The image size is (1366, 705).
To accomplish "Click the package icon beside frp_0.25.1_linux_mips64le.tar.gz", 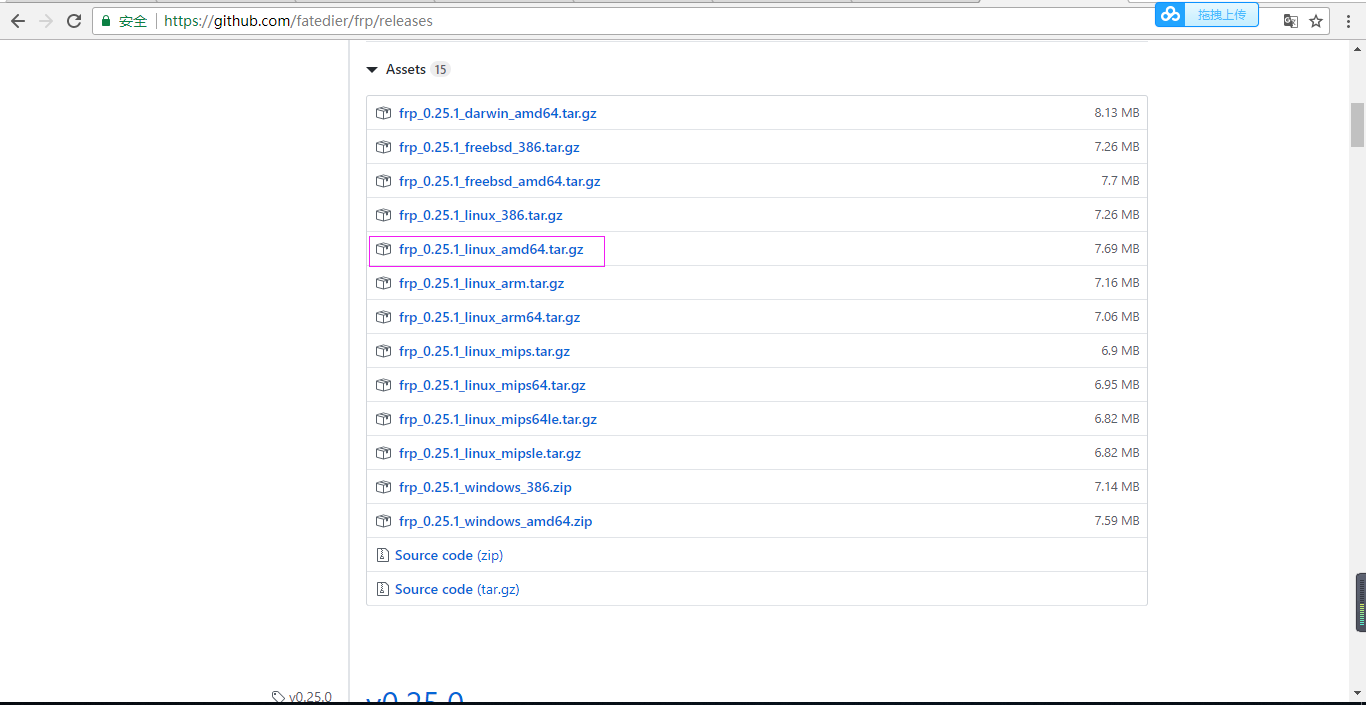I will click(x=383, y=419).
